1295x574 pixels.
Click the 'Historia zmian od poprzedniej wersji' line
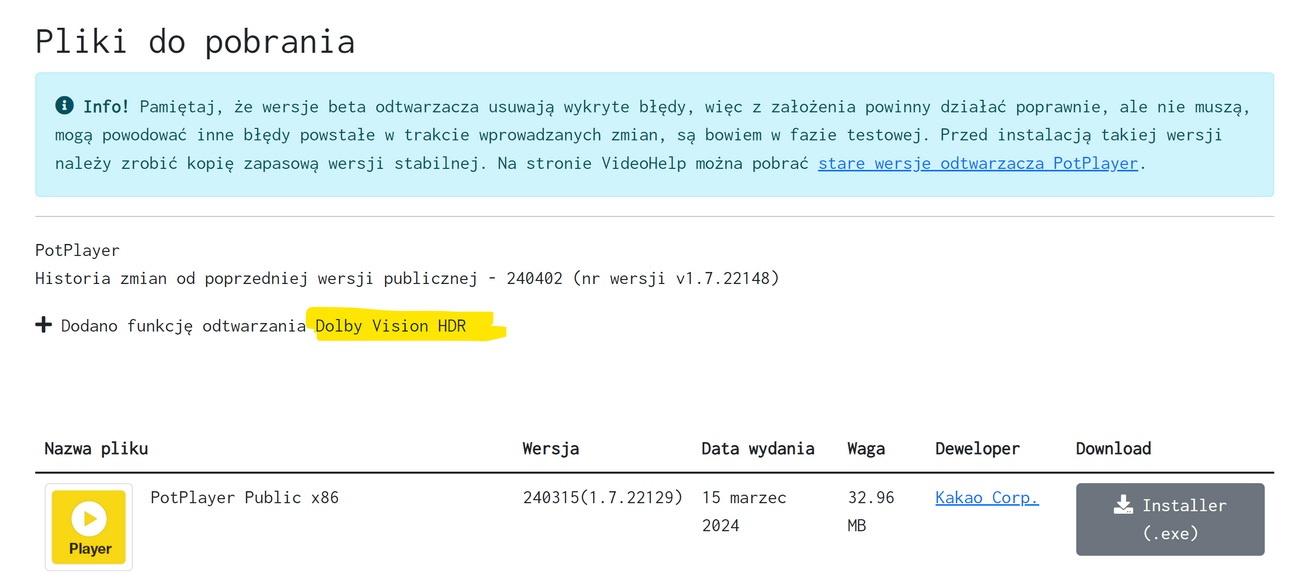pyautogui.click(x=407, y=278)
